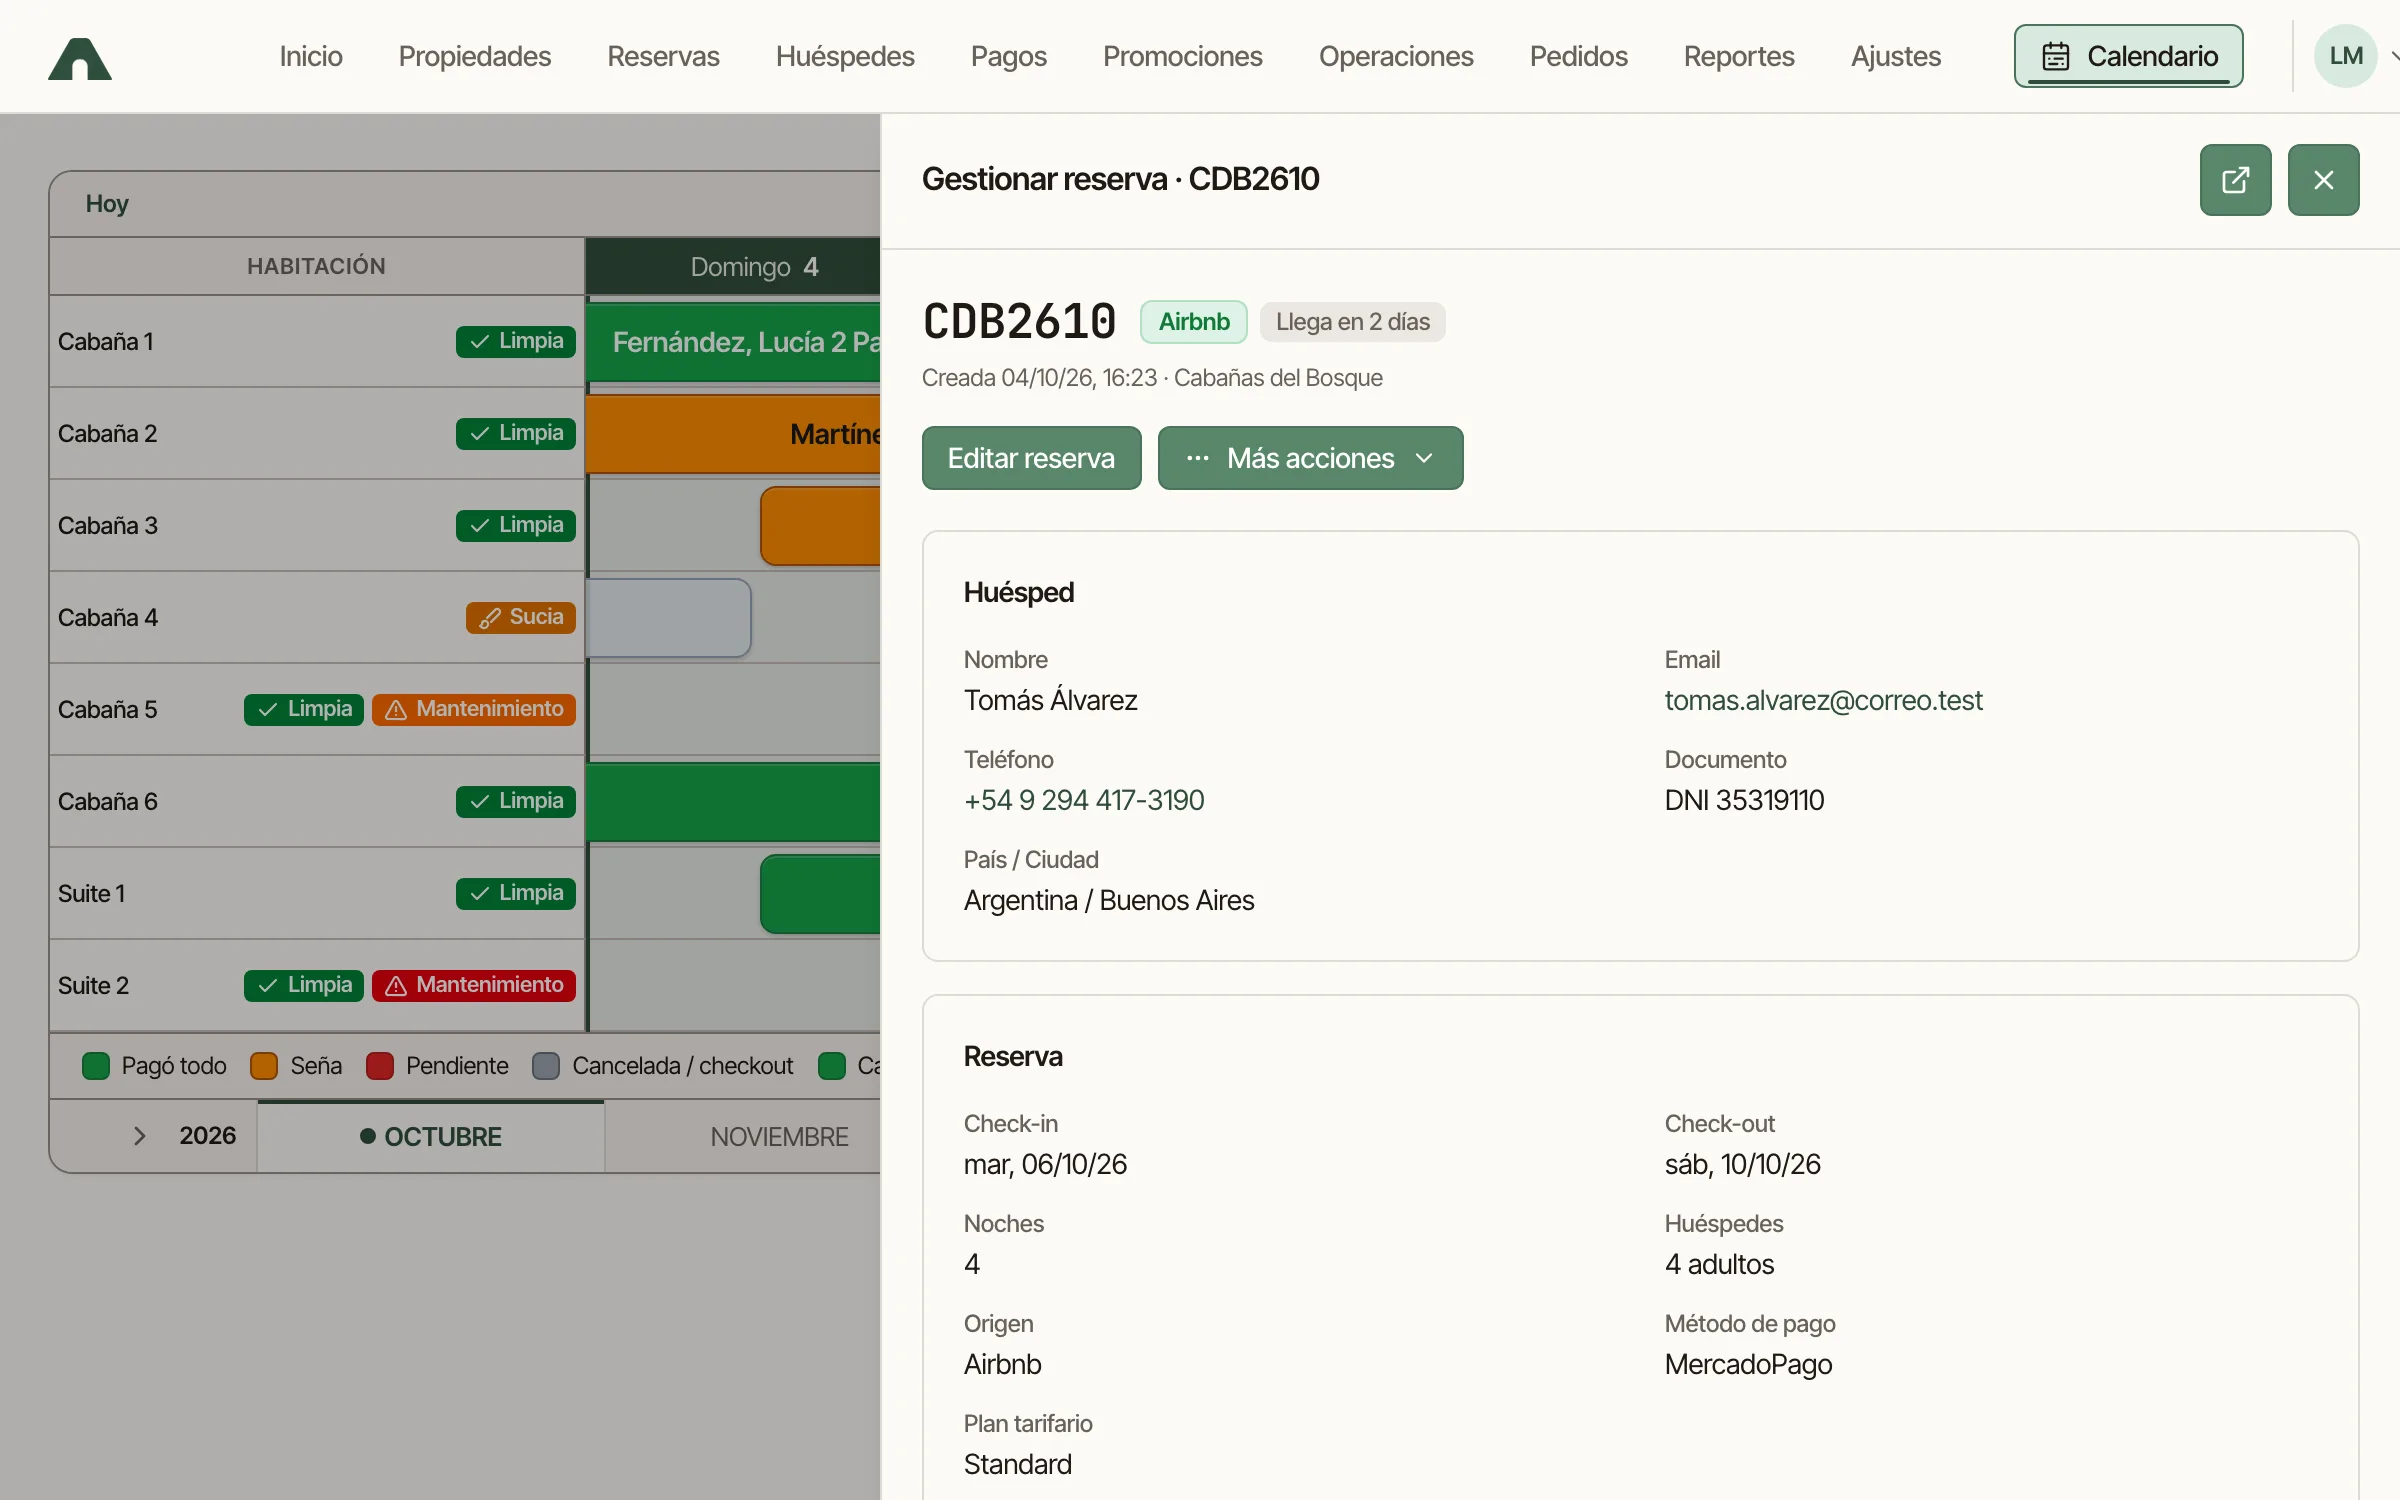This screenshot has width=2400, height=1500.
Task: Open the LM user avatar menu
Action: click(2345, 56)
